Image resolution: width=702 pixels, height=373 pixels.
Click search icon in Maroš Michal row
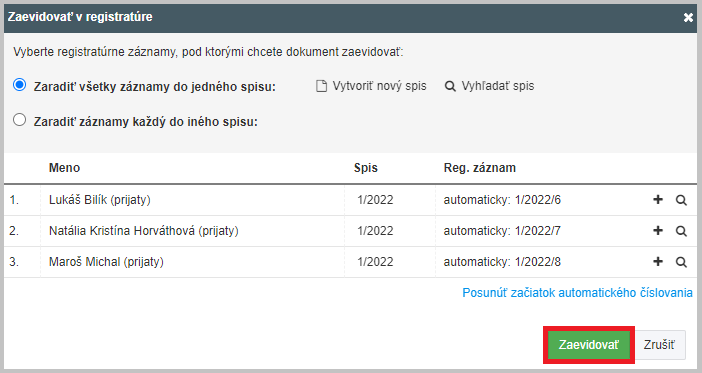click(681, 262)
